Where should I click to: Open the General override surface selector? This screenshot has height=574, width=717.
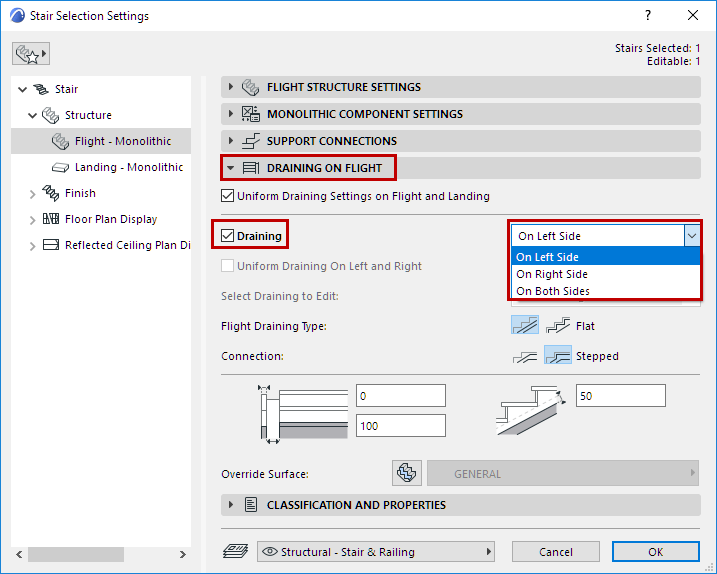point(564,473)
